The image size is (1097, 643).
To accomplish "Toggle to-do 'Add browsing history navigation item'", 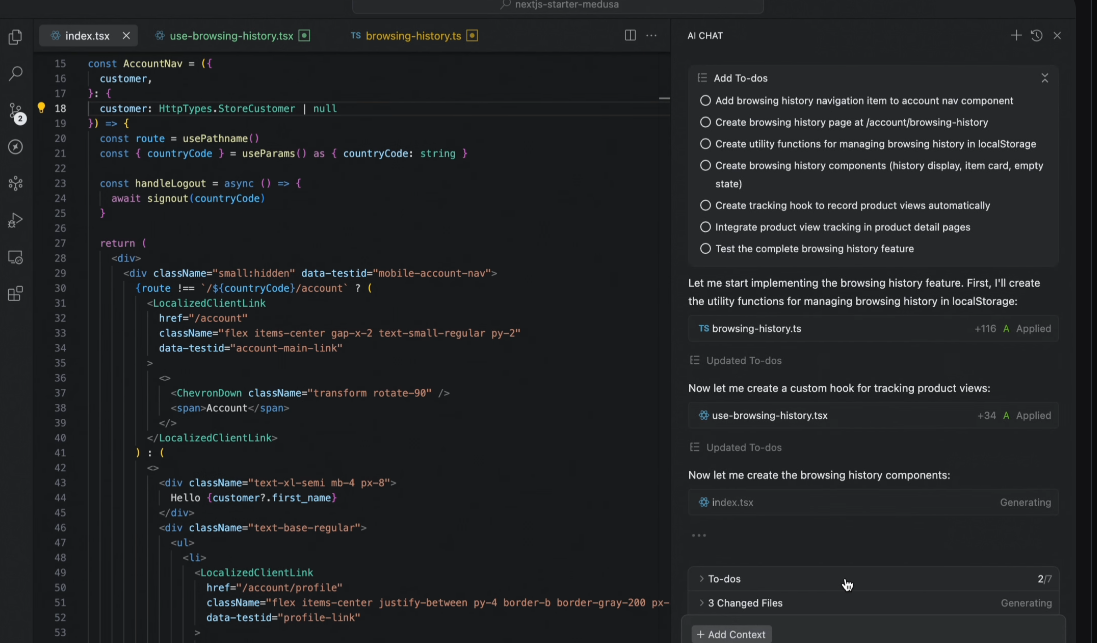I will coord(705,101).
